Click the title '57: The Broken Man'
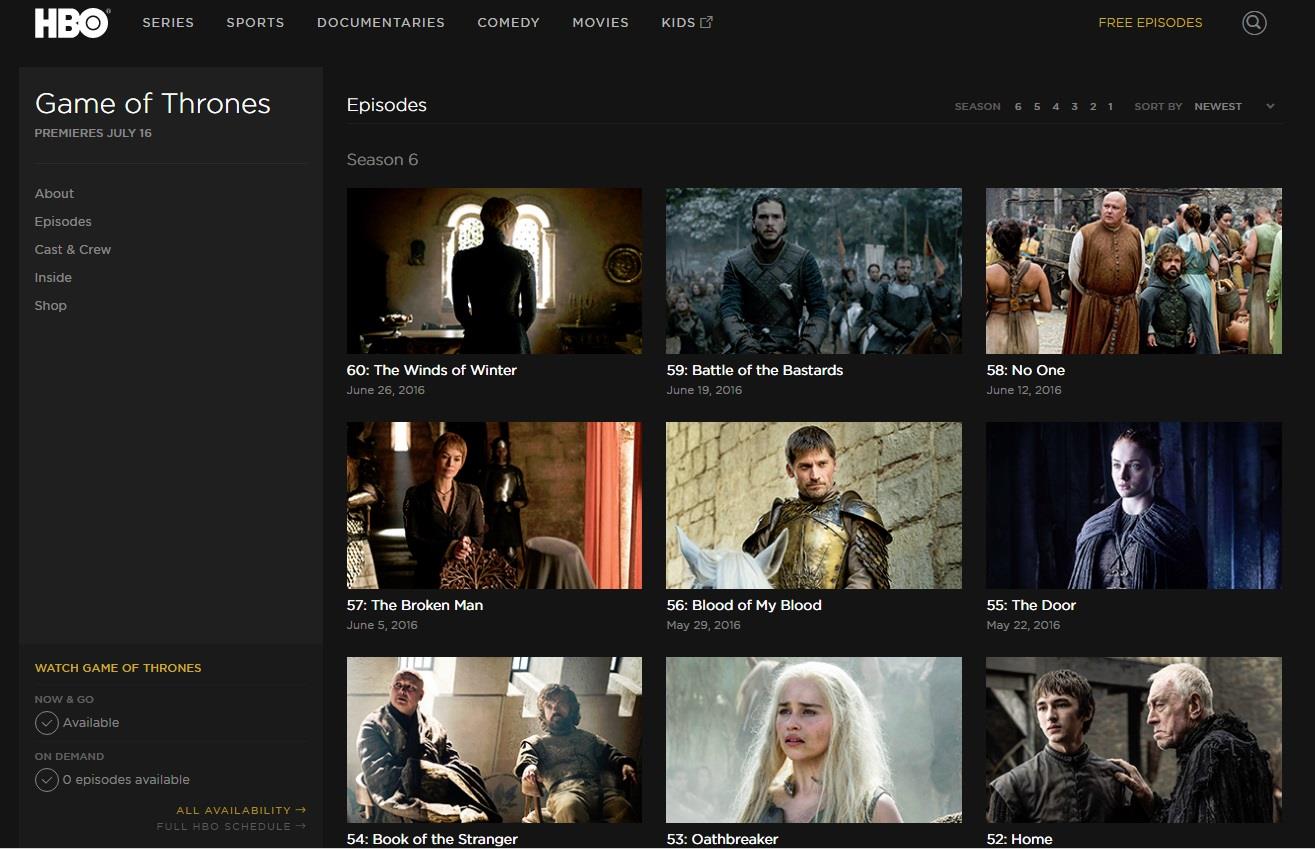The image size is (1315, 849). click(415, 605)
